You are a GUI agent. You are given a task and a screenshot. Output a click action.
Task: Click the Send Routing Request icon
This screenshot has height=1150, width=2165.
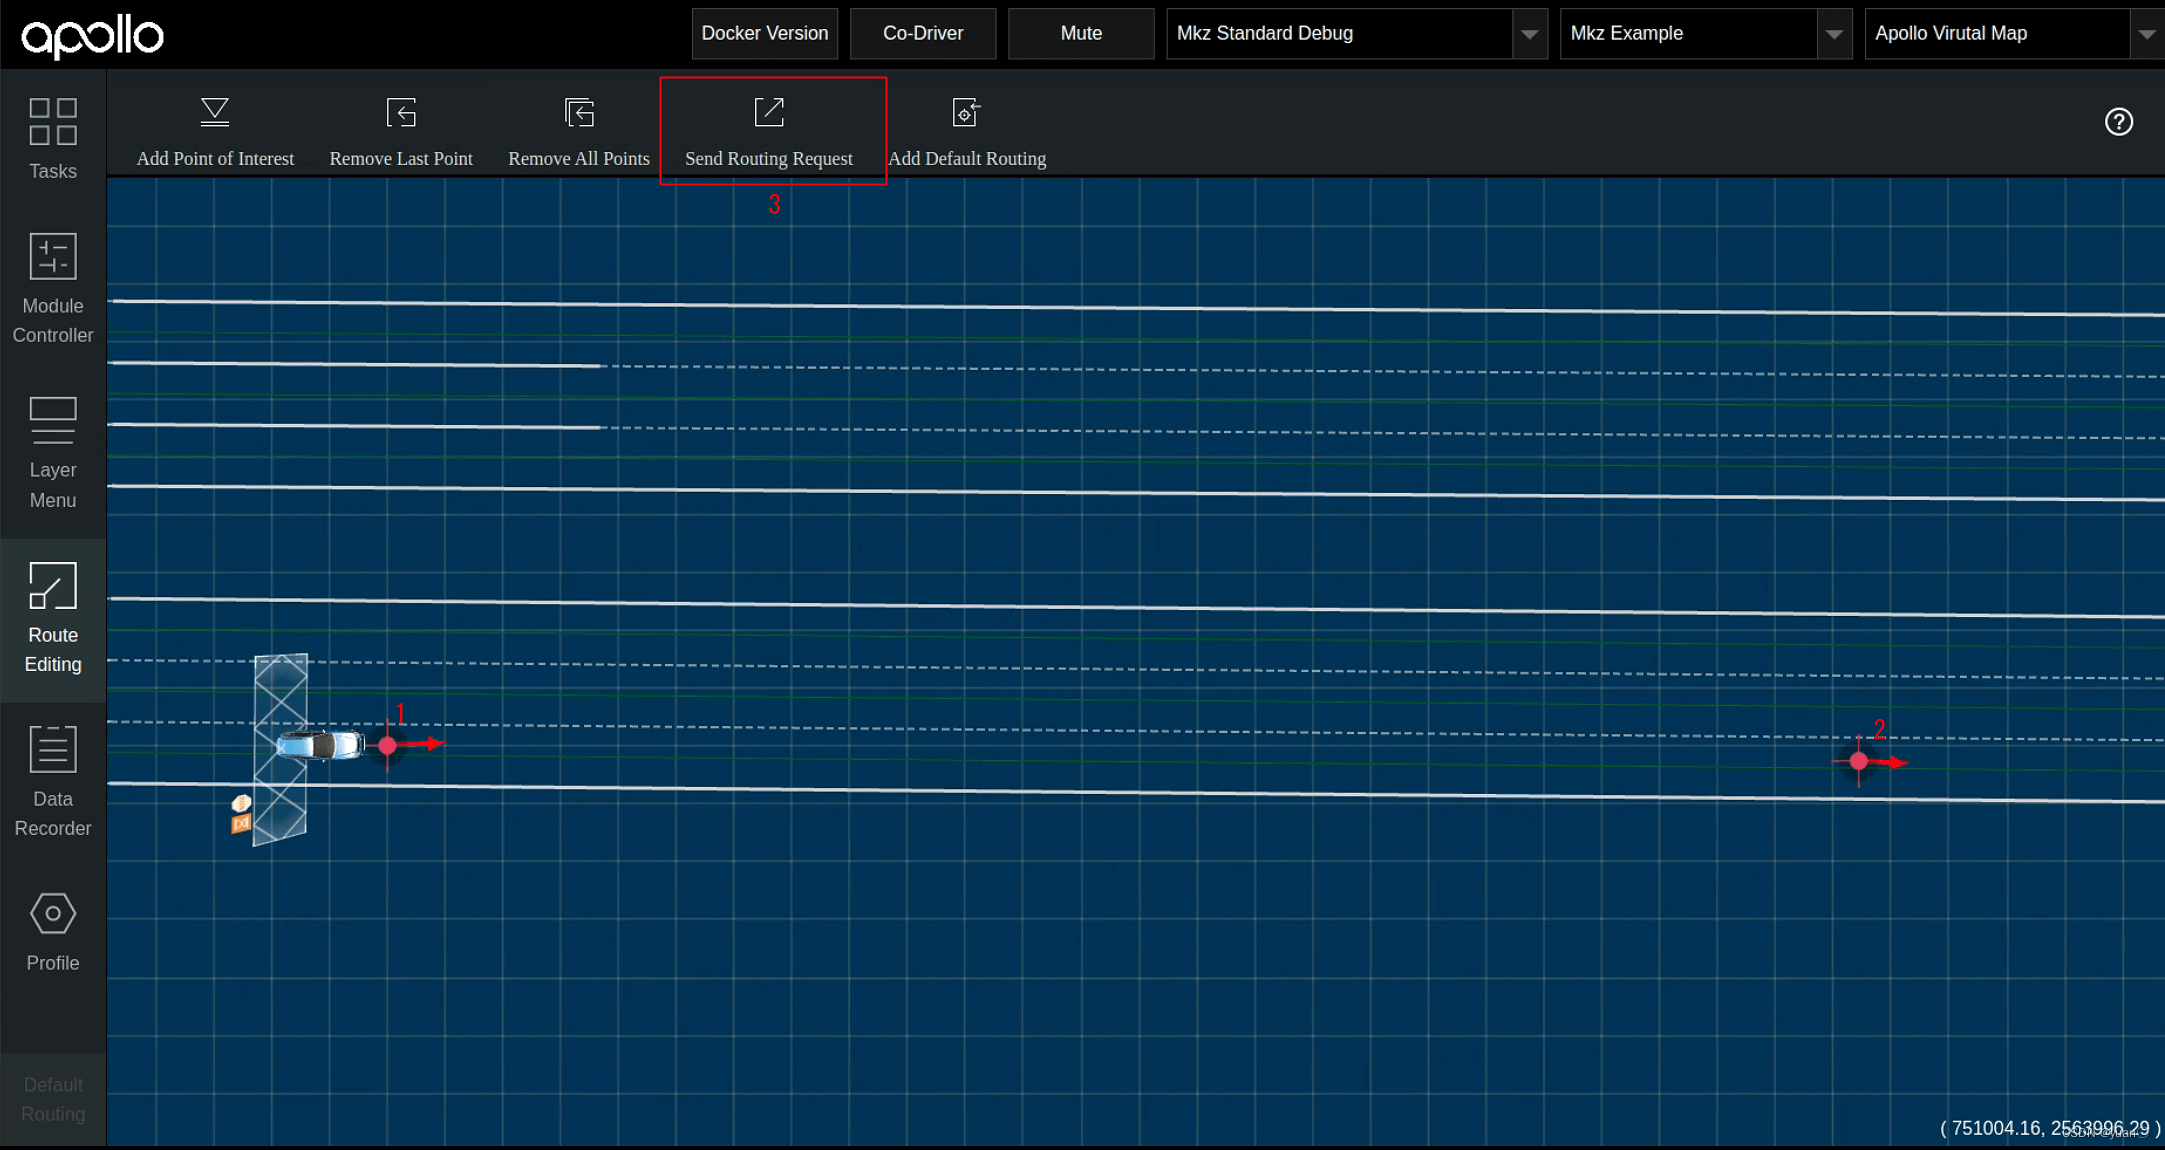pos(769,113)
